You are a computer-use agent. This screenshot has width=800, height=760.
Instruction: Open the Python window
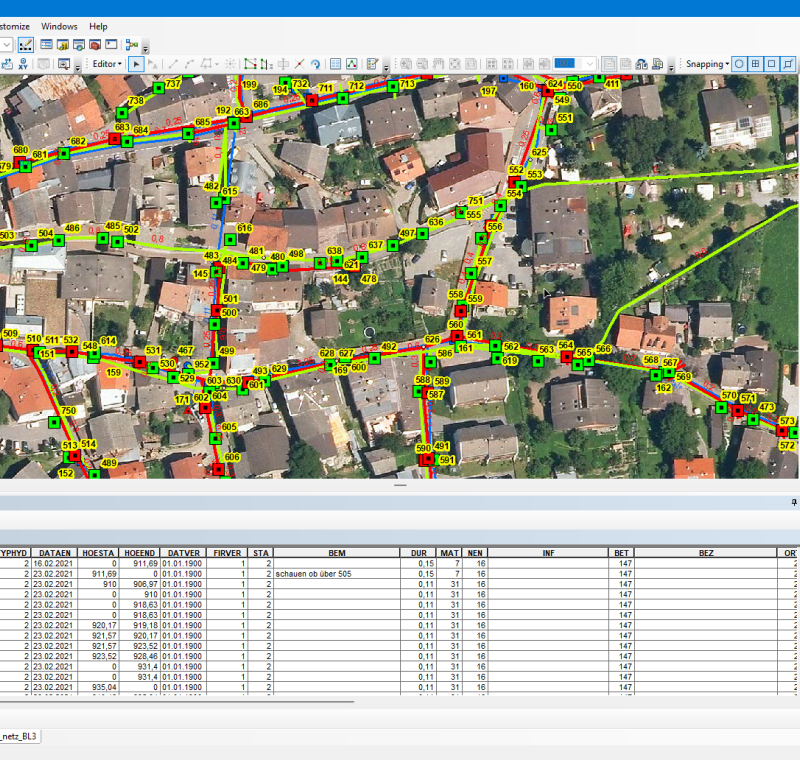coord(111,45)
